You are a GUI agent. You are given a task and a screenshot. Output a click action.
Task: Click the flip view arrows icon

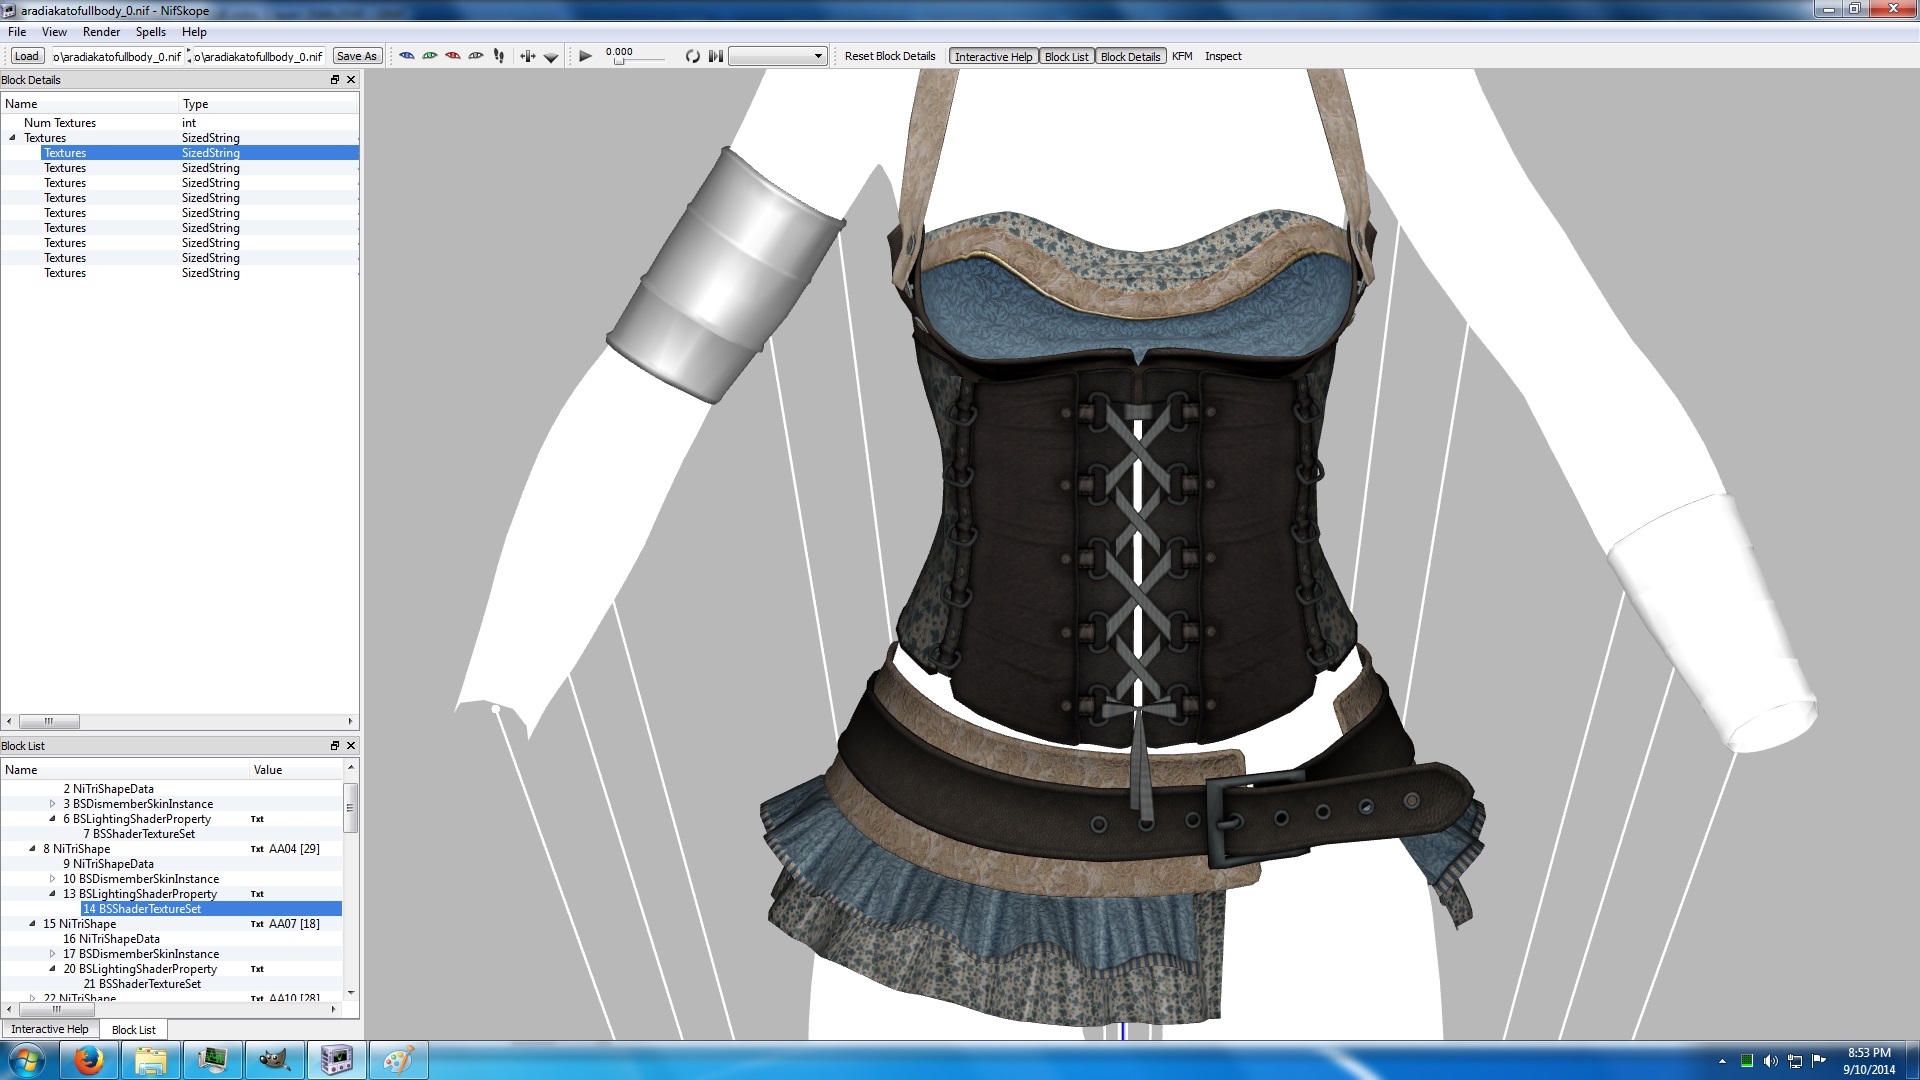coord(528,56)
